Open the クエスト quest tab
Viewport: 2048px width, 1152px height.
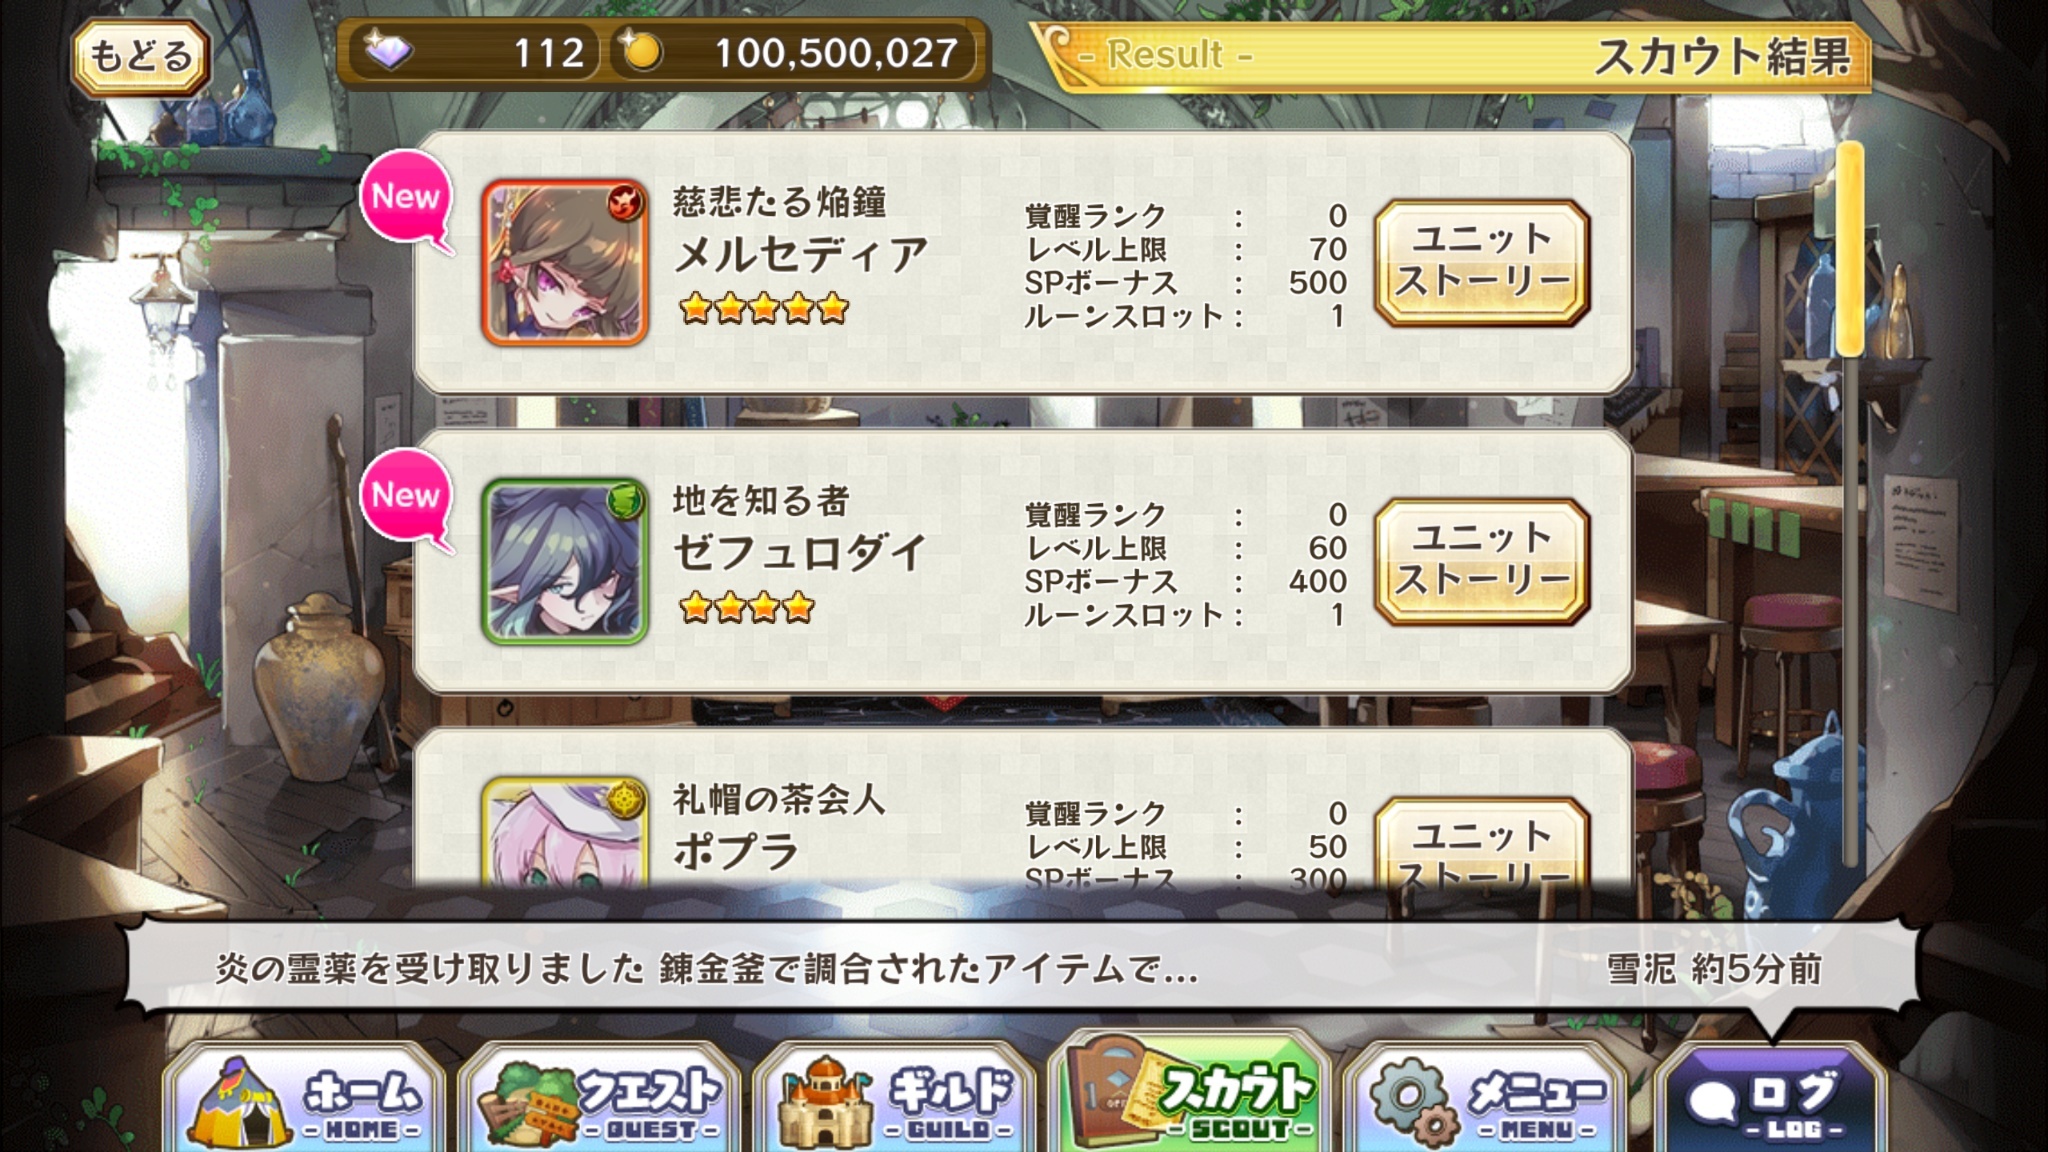pos(600,1098)
